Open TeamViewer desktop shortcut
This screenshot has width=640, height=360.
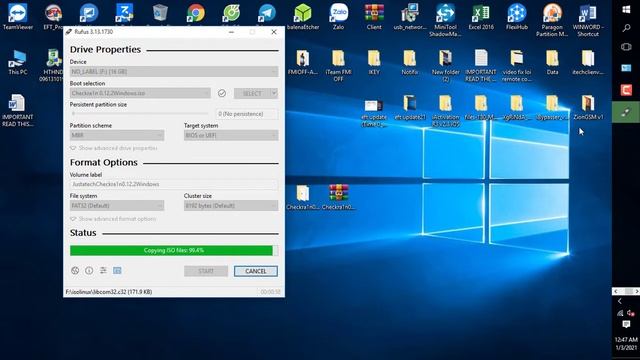pos(18,17)
